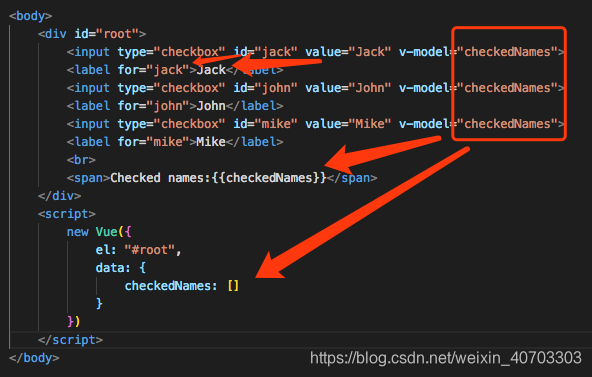
Task: Click the checkedNames: [] property
Action: (182, 286)
